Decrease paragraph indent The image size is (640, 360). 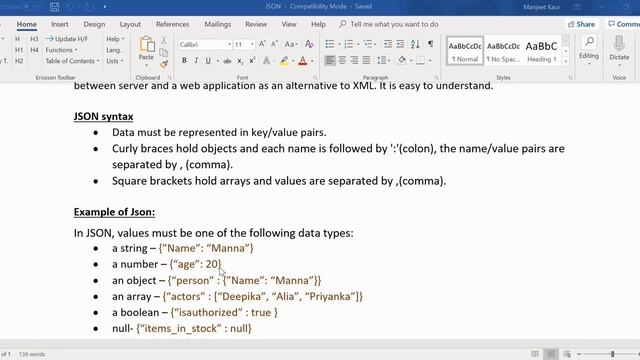(x=388, y=44)
